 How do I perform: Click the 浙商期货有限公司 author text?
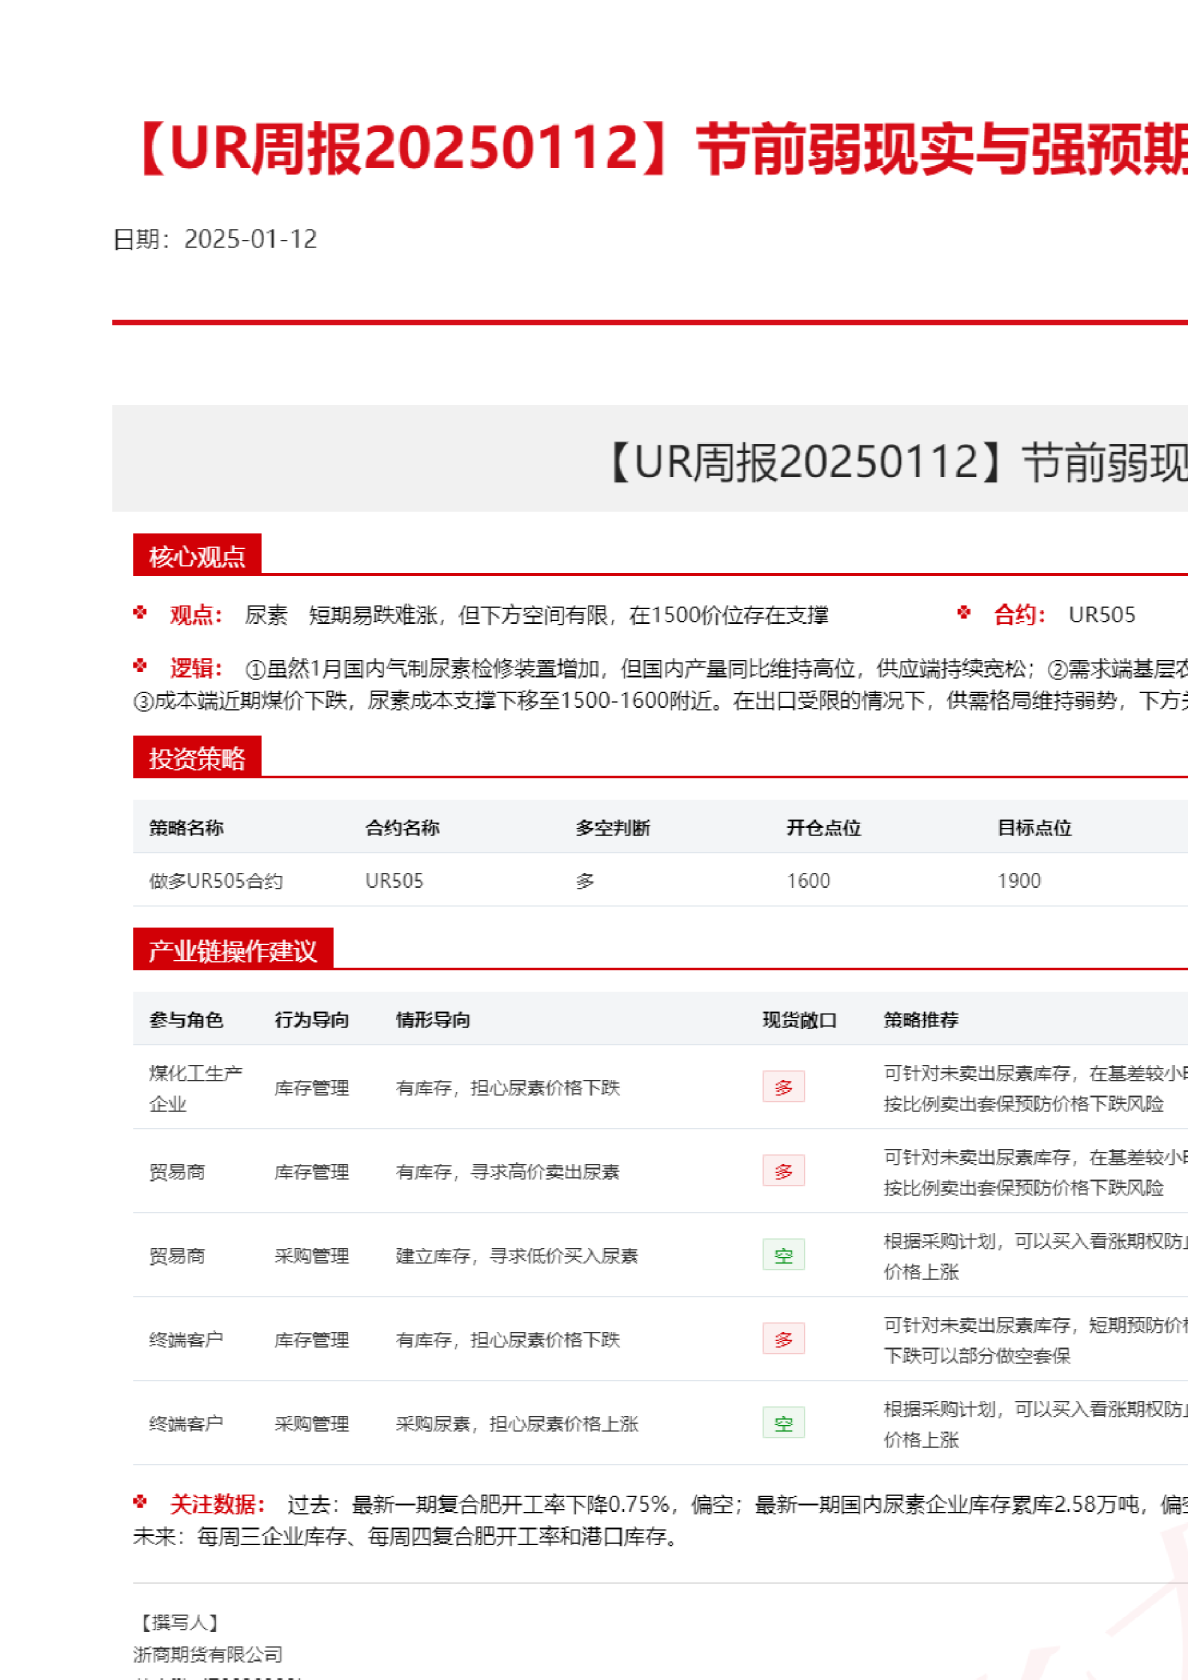[208, 1655]
